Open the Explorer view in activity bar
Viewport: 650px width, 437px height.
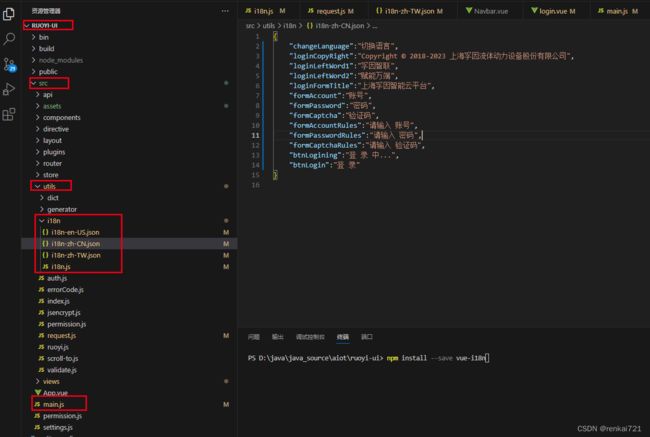[9, 14]
